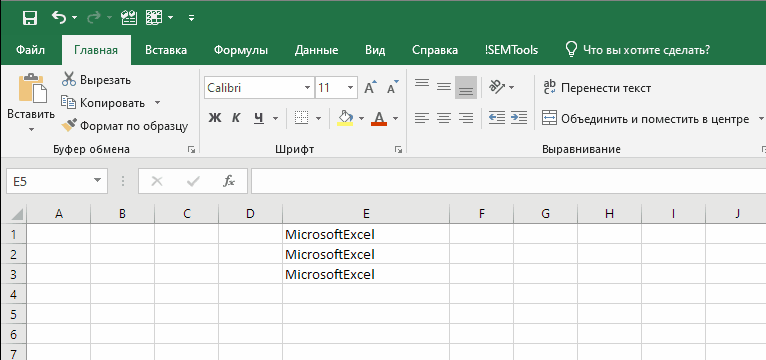The image size is (766, 360).
Task: Click the Save icon in quick access toolbar
Action: (30, 18)
